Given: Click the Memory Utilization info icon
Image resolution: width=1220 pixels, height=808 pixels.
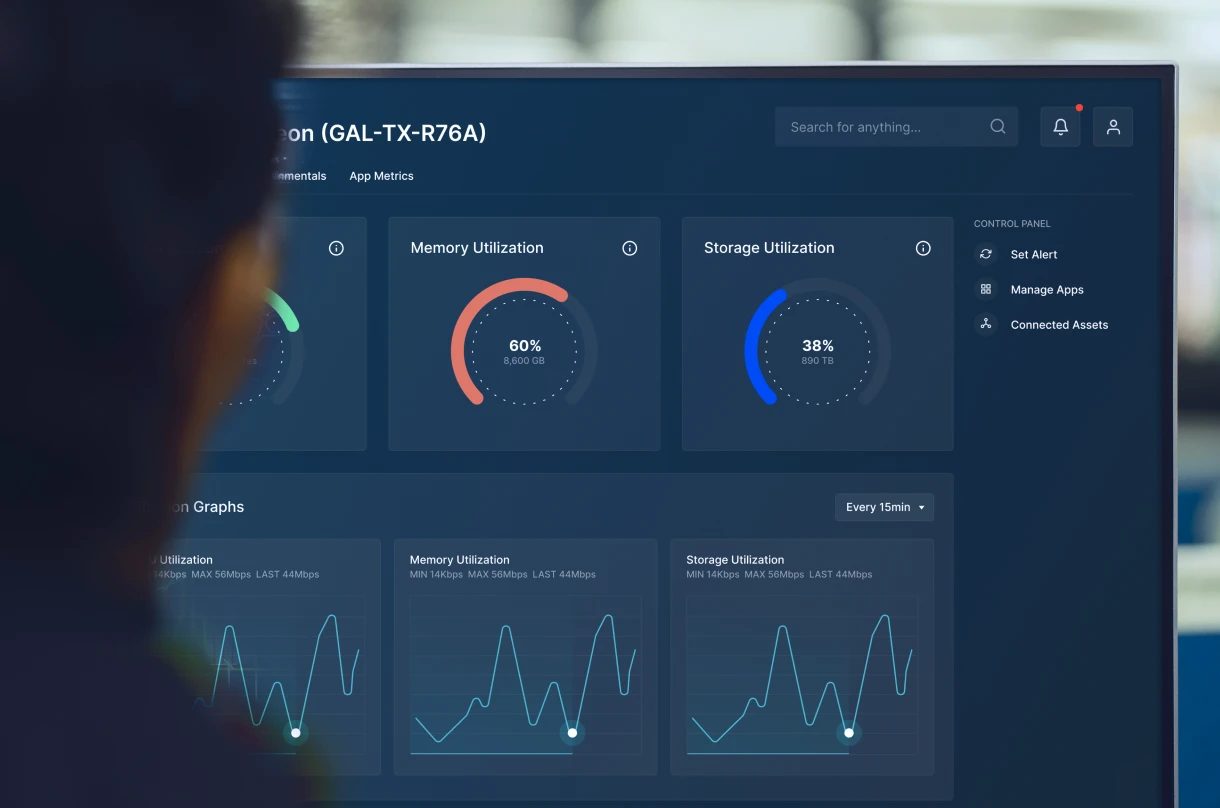Looking at the screenshot, I should (629, 247).
